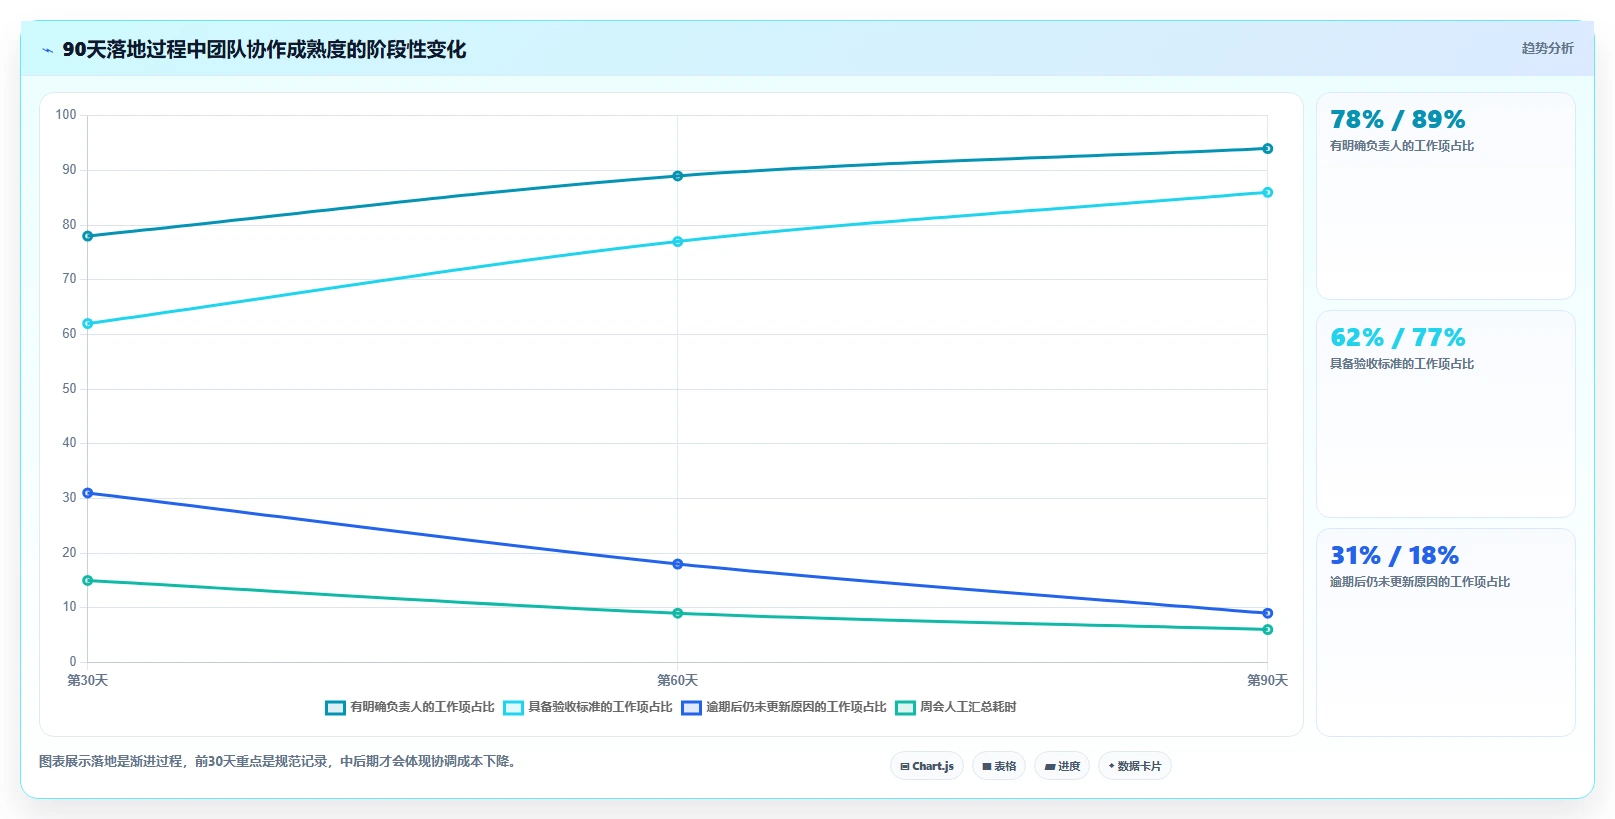Toggle the 具备验收标准的工作项占比 legend entry
The image size is (1615, 819).
[588, 707]
